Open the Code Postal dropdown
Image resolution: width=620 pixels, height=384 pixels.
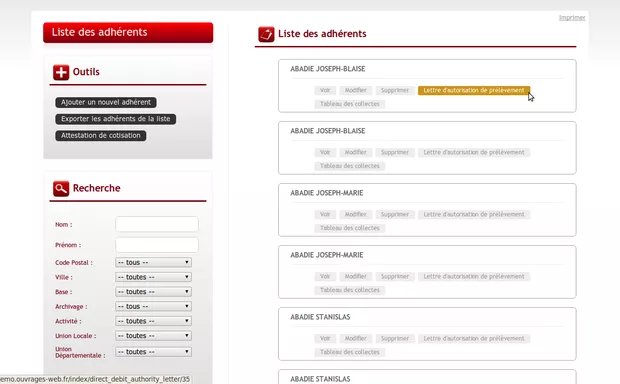click(x=153, y=262)
